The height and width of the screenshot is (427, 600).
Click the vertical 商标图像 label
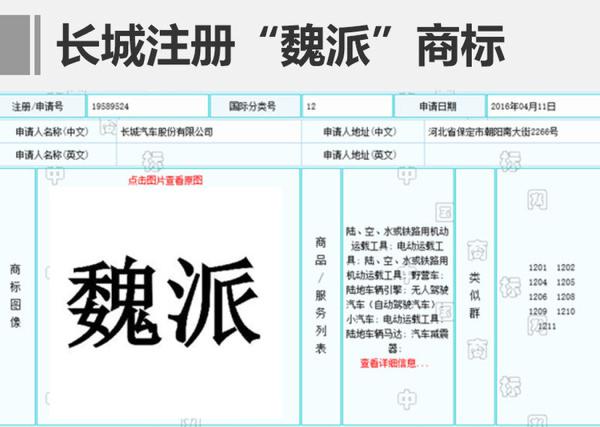click(x=15, y=296)
